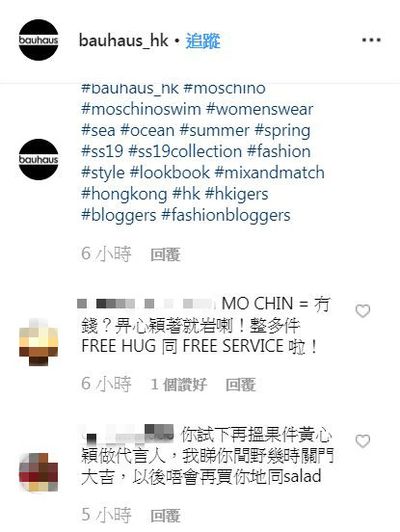Open second commenter's pixelated avatar

point(38,472)
